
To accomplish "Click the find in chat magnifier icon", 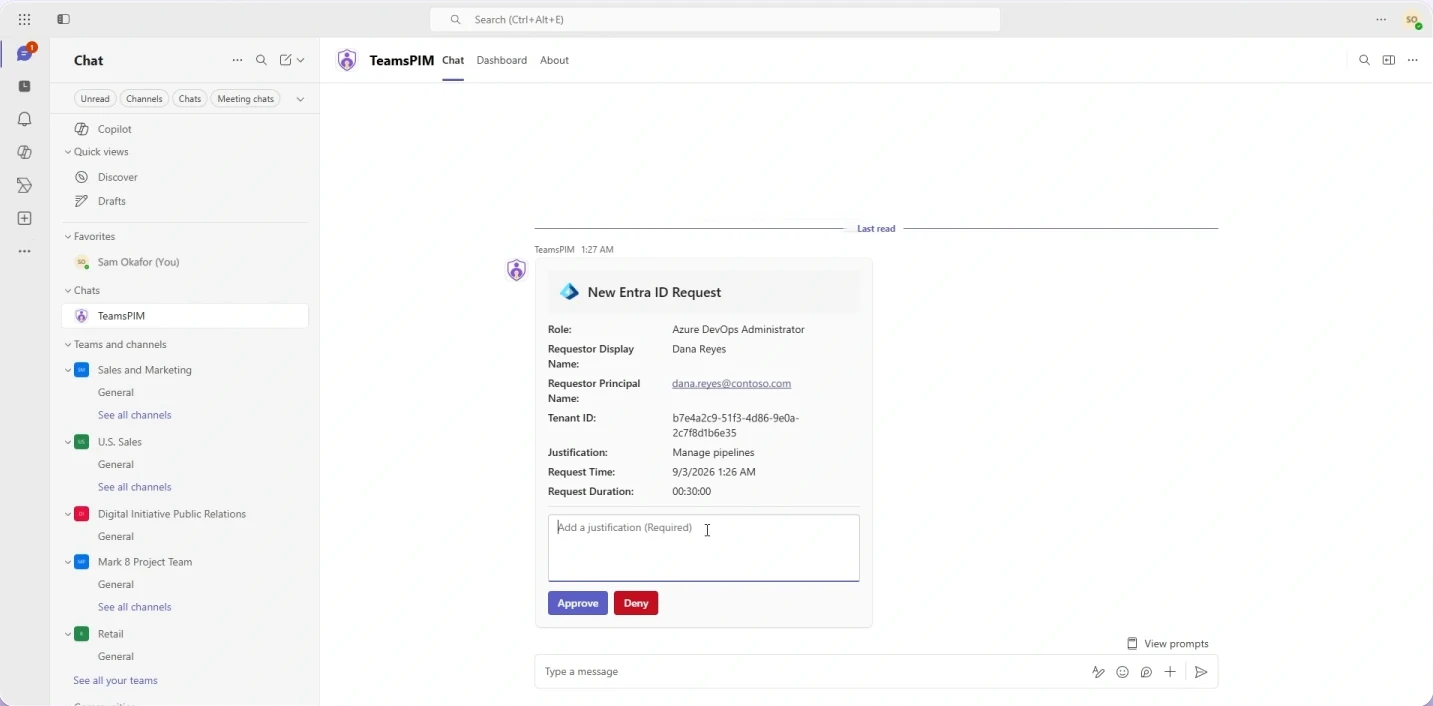I will (1365, 60).
